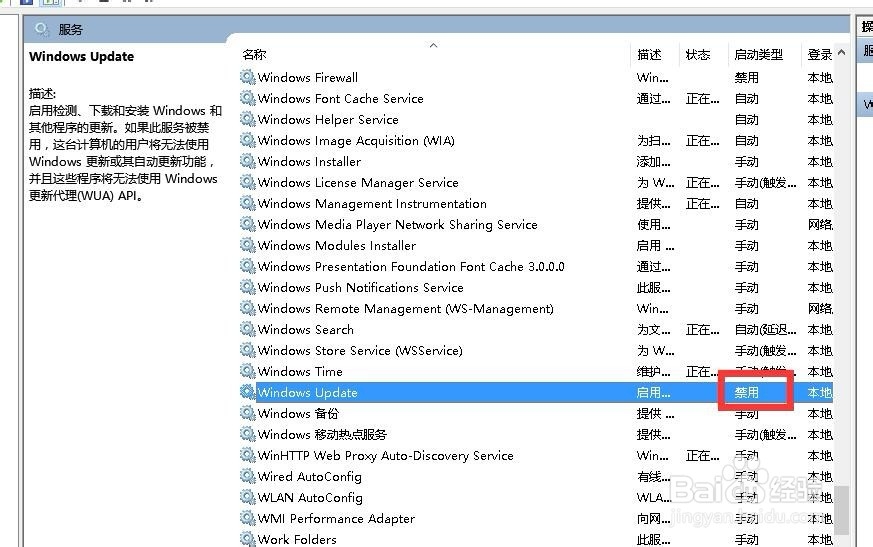Select the WLAN AutoConfig service name

click(x=310, y=497)
